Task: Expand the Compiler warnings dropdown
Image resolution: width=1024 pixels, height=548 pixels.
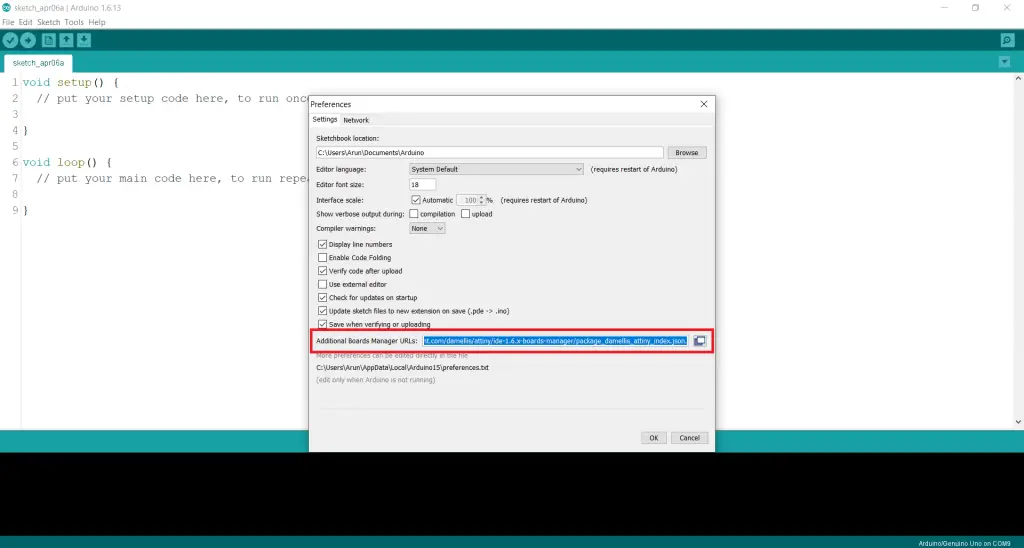Action: tap(427, 229)
